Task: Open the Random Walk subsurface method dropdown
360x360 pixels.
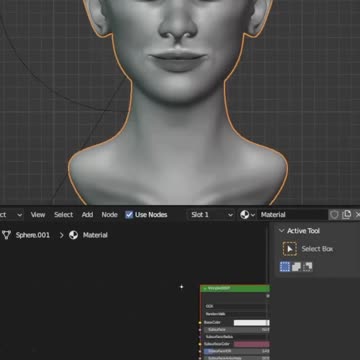Action: point(235,314)
